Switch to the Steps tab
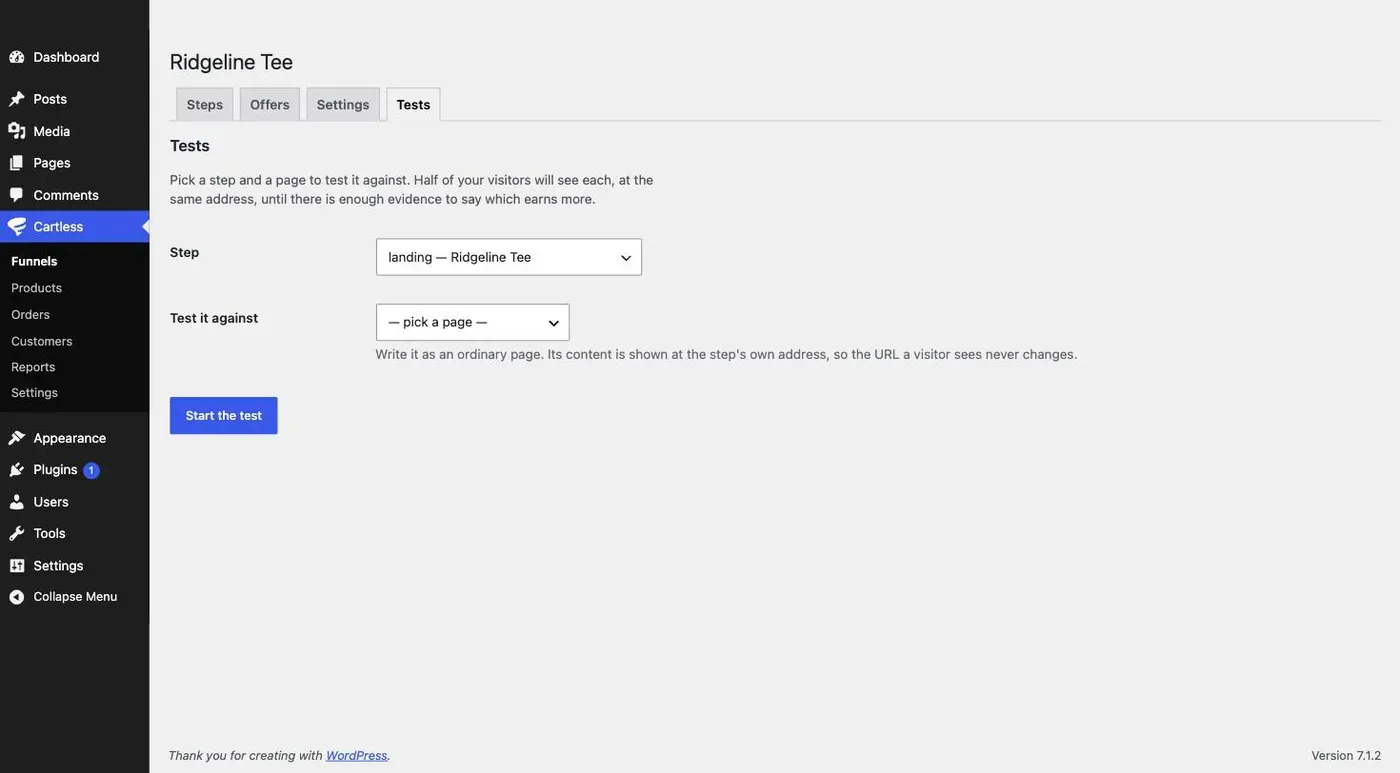The width and height of the screenshot is (1400, 773). (205, 105)
